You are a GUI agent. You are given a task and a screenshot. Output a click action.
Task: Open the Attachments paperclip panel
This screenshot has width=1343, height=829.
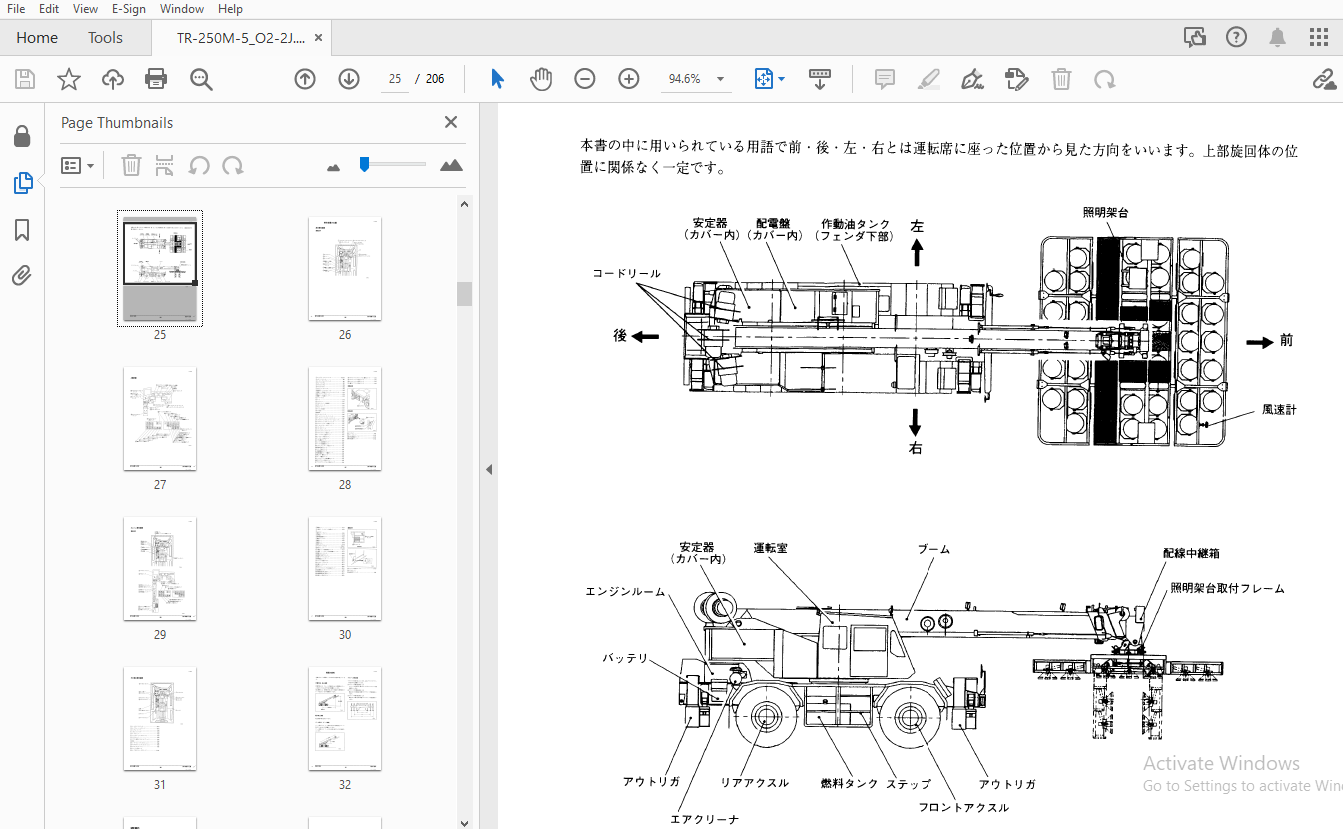click(22, 276)
